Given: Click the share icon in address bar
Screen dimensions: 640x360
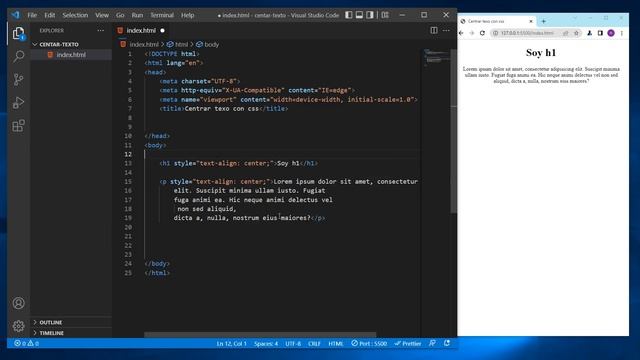Looking at the screenshot, I should pyautogui.click(x=566, y=33).
